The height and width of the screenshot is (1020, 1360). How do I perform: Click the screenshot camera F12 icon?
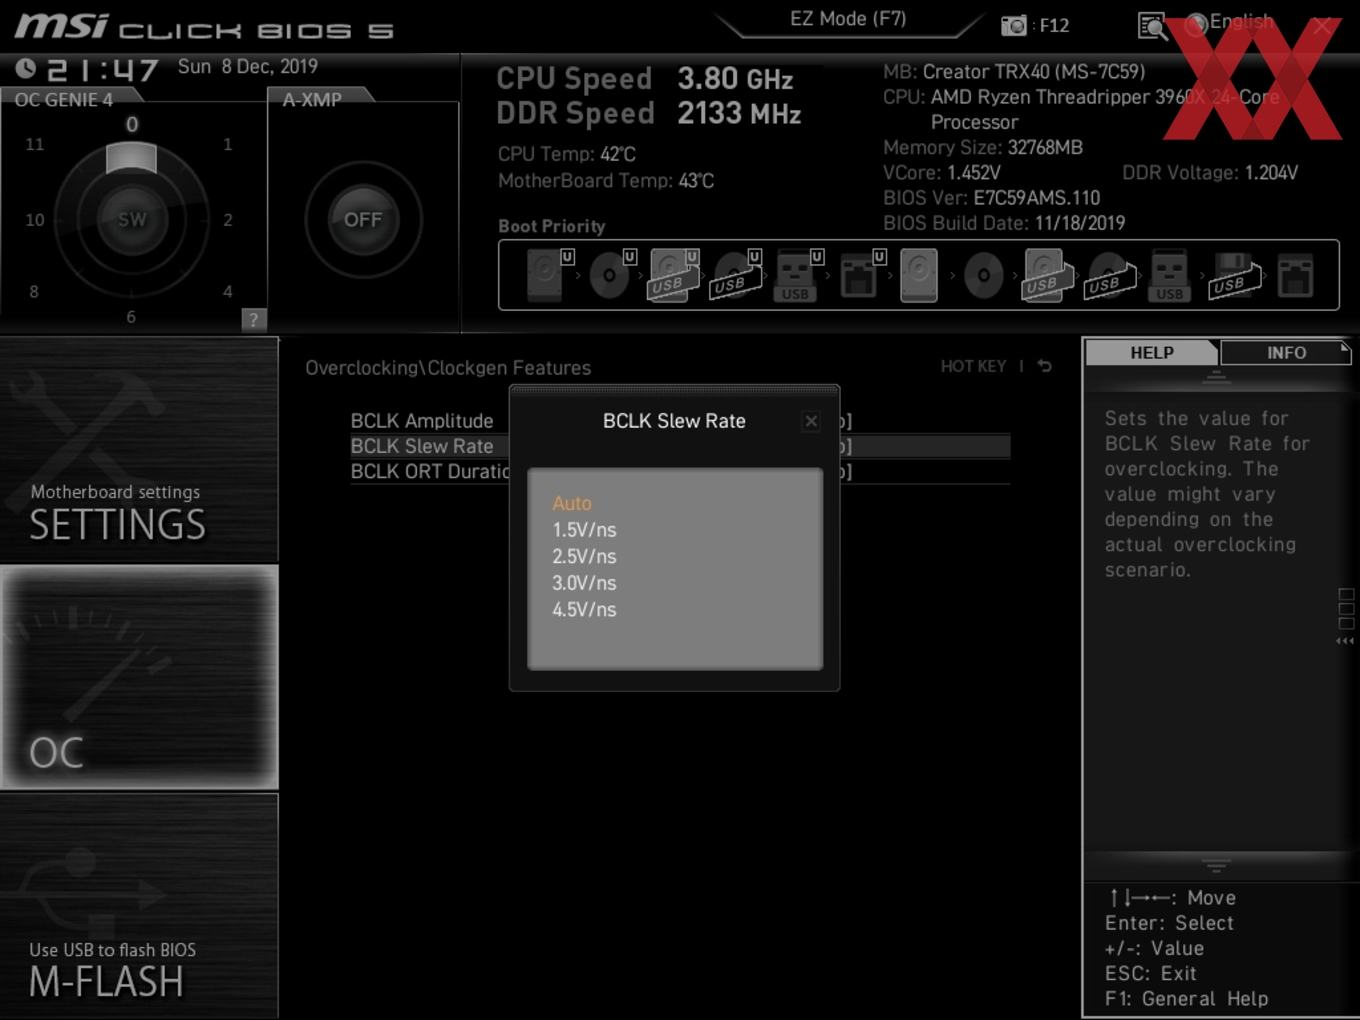point(1014,26)
